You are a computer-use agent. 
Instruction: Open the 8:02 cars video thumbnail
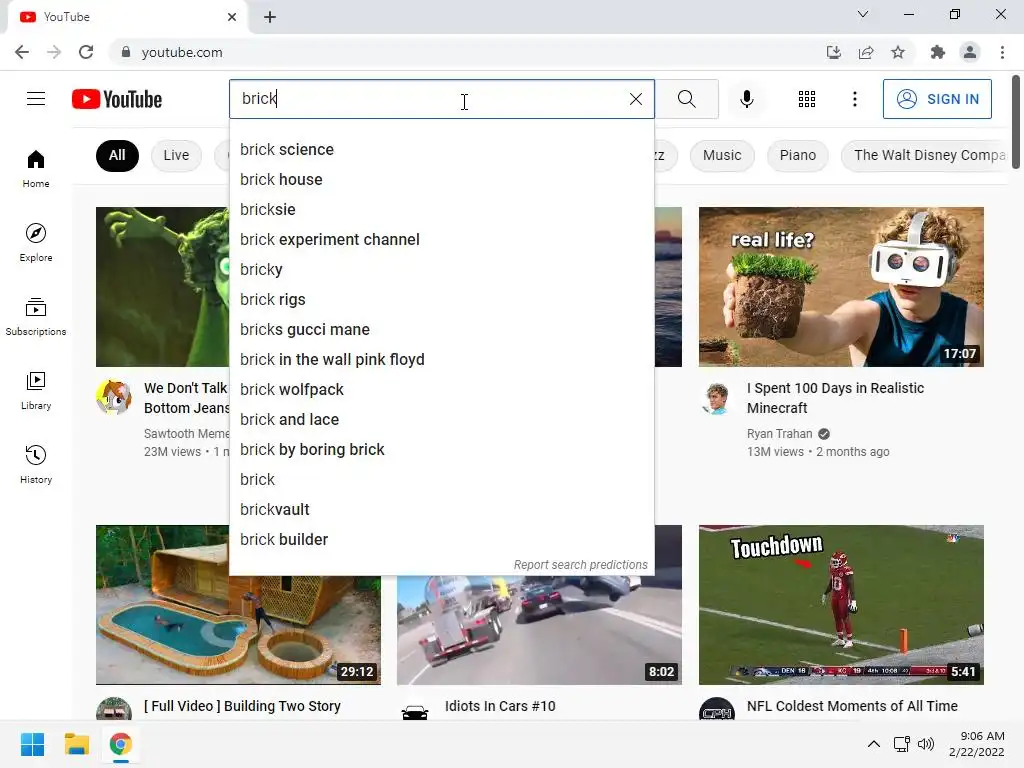(x=539, y=631)
